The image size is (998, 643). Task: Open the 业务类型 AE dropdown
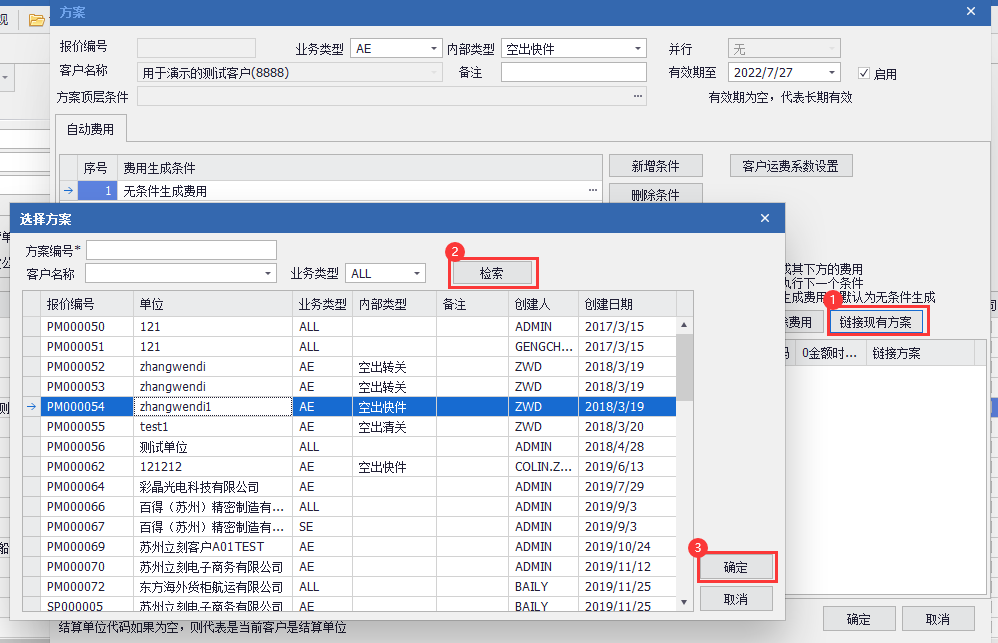434,48
